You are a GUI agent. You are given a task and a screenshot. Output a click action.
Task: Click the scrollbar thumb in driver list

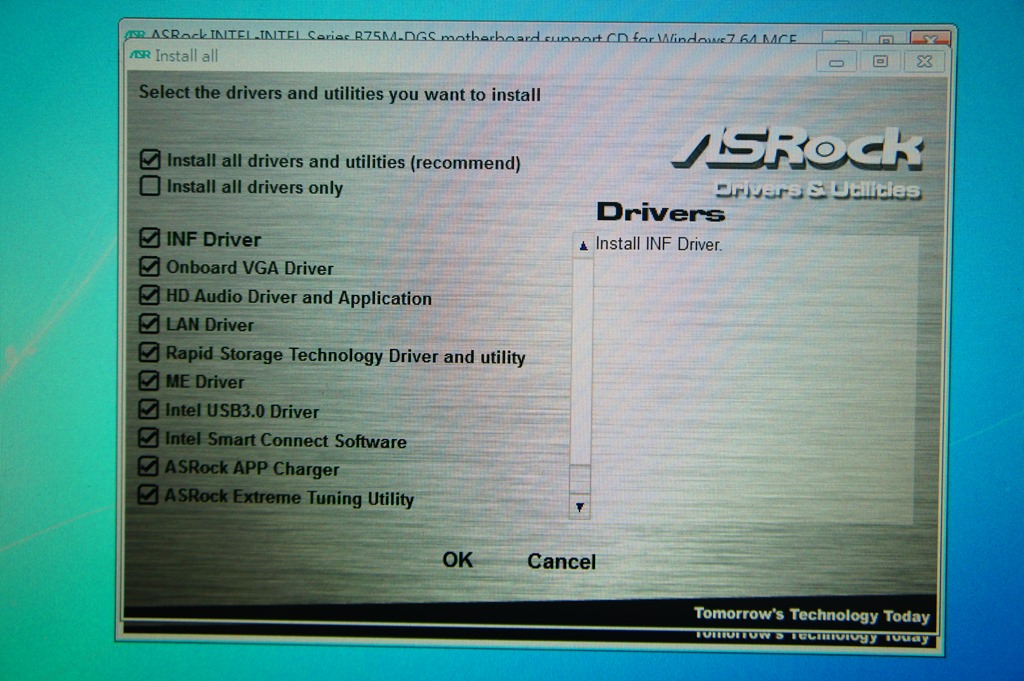coord(580,479)
